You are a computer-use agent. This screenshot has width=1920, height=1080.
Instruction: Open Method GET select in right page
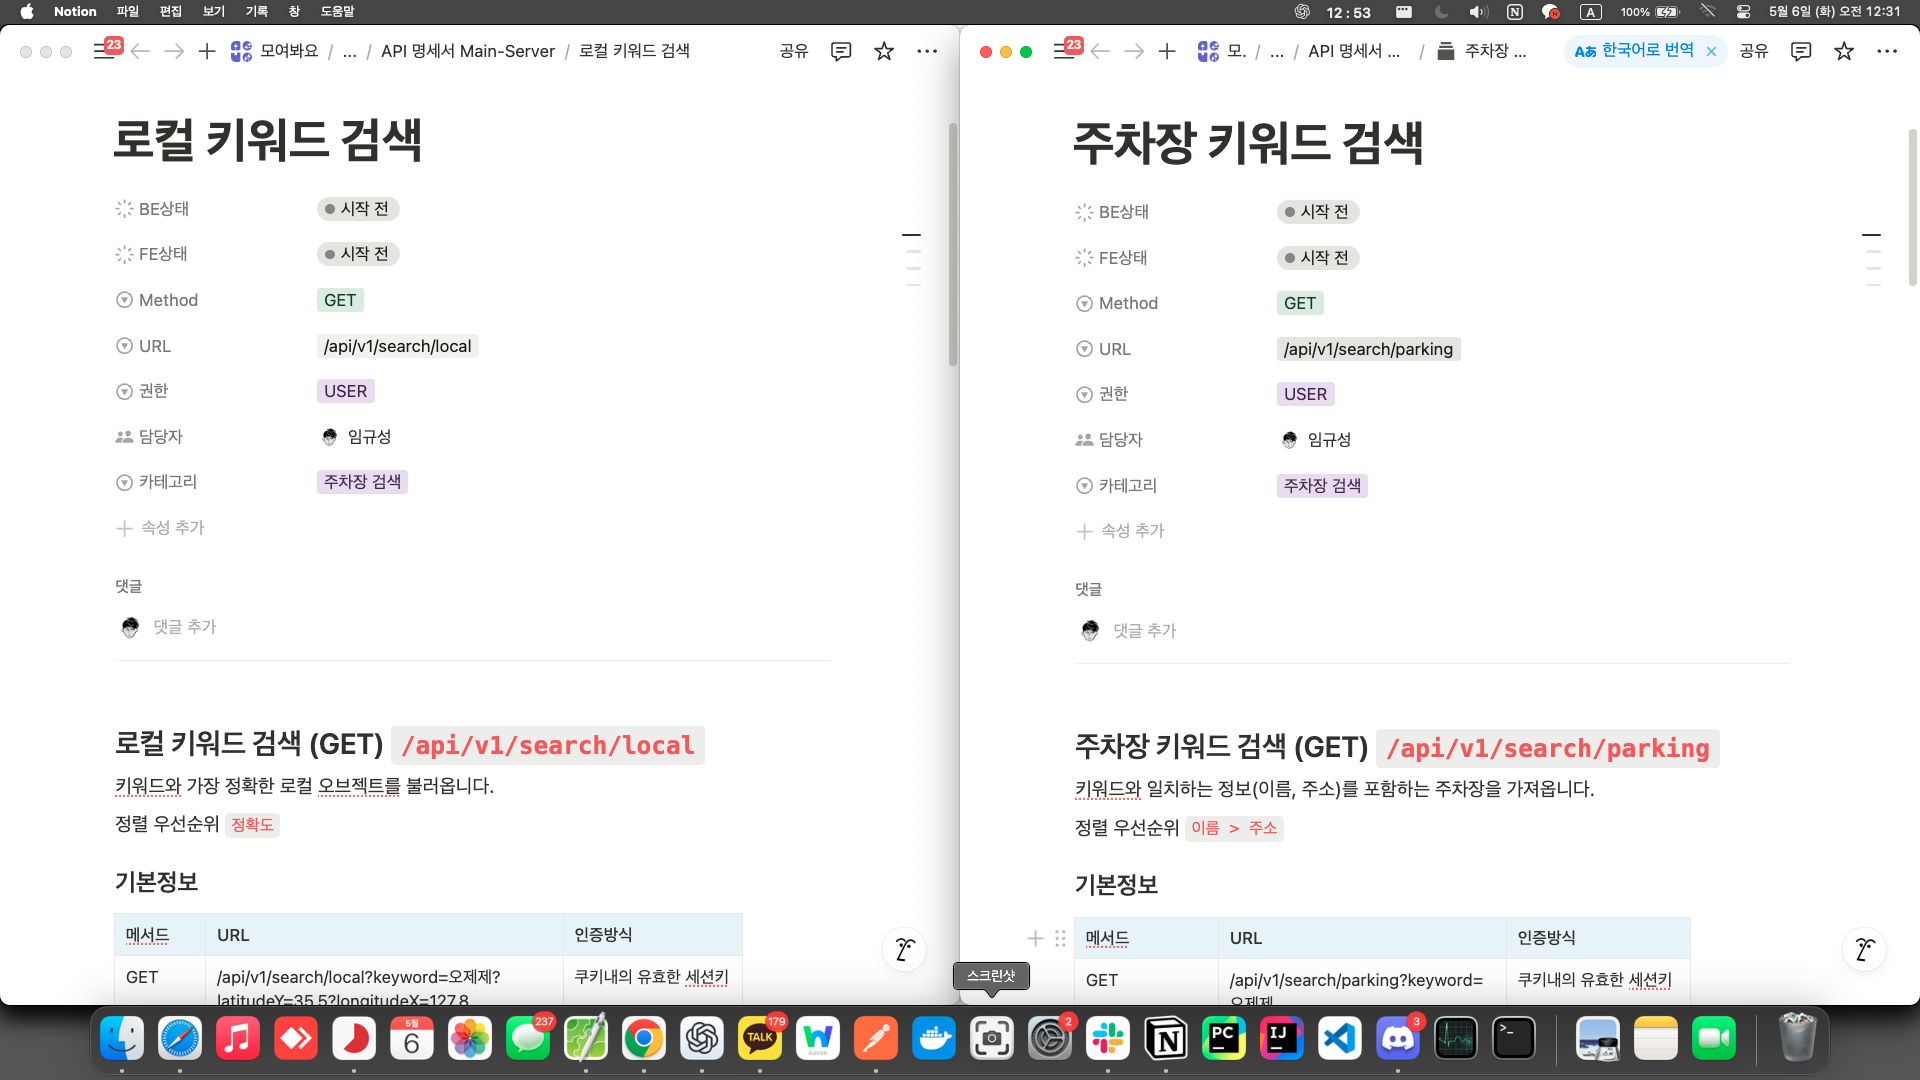(x=1299, y=303)
